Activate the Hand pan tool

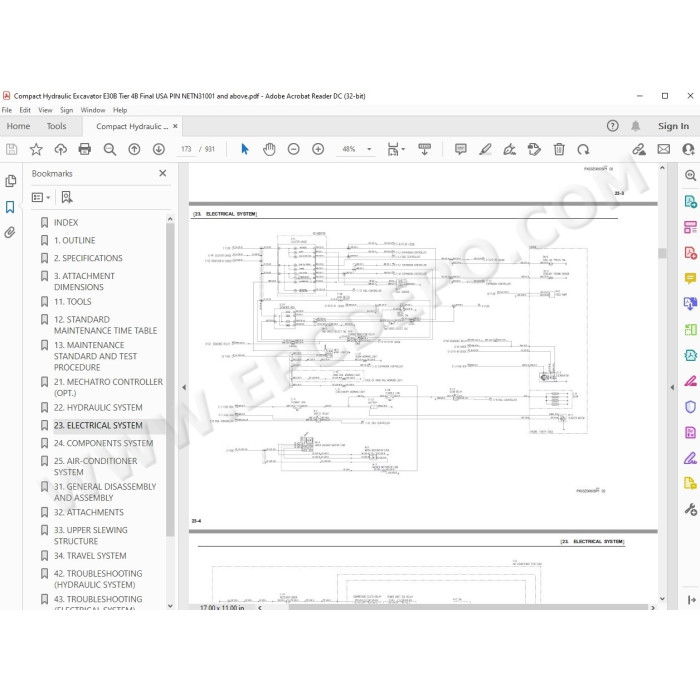tap(269, 149)
